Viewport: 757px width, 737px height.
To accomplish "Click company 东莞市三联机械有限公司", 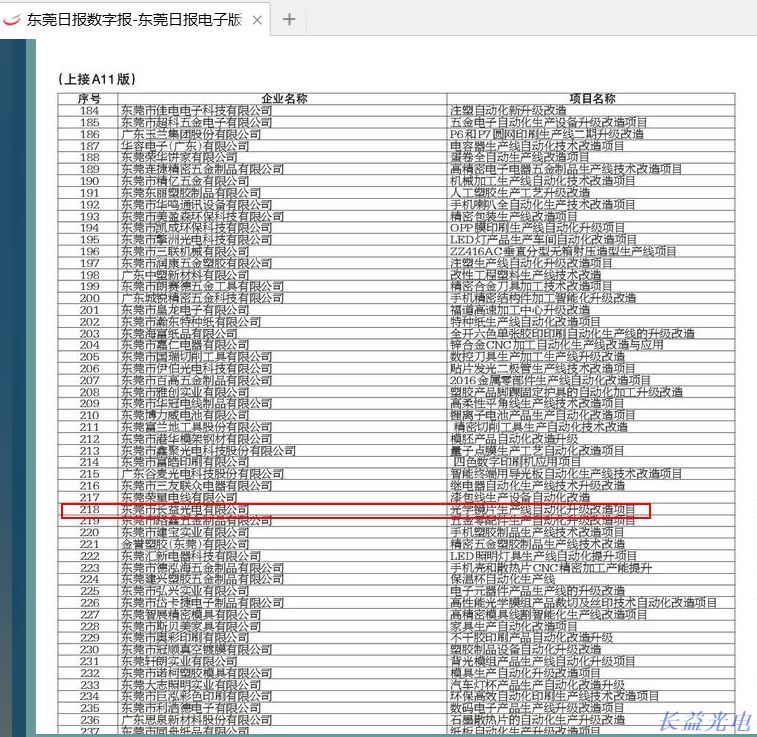I will point(185,251).
